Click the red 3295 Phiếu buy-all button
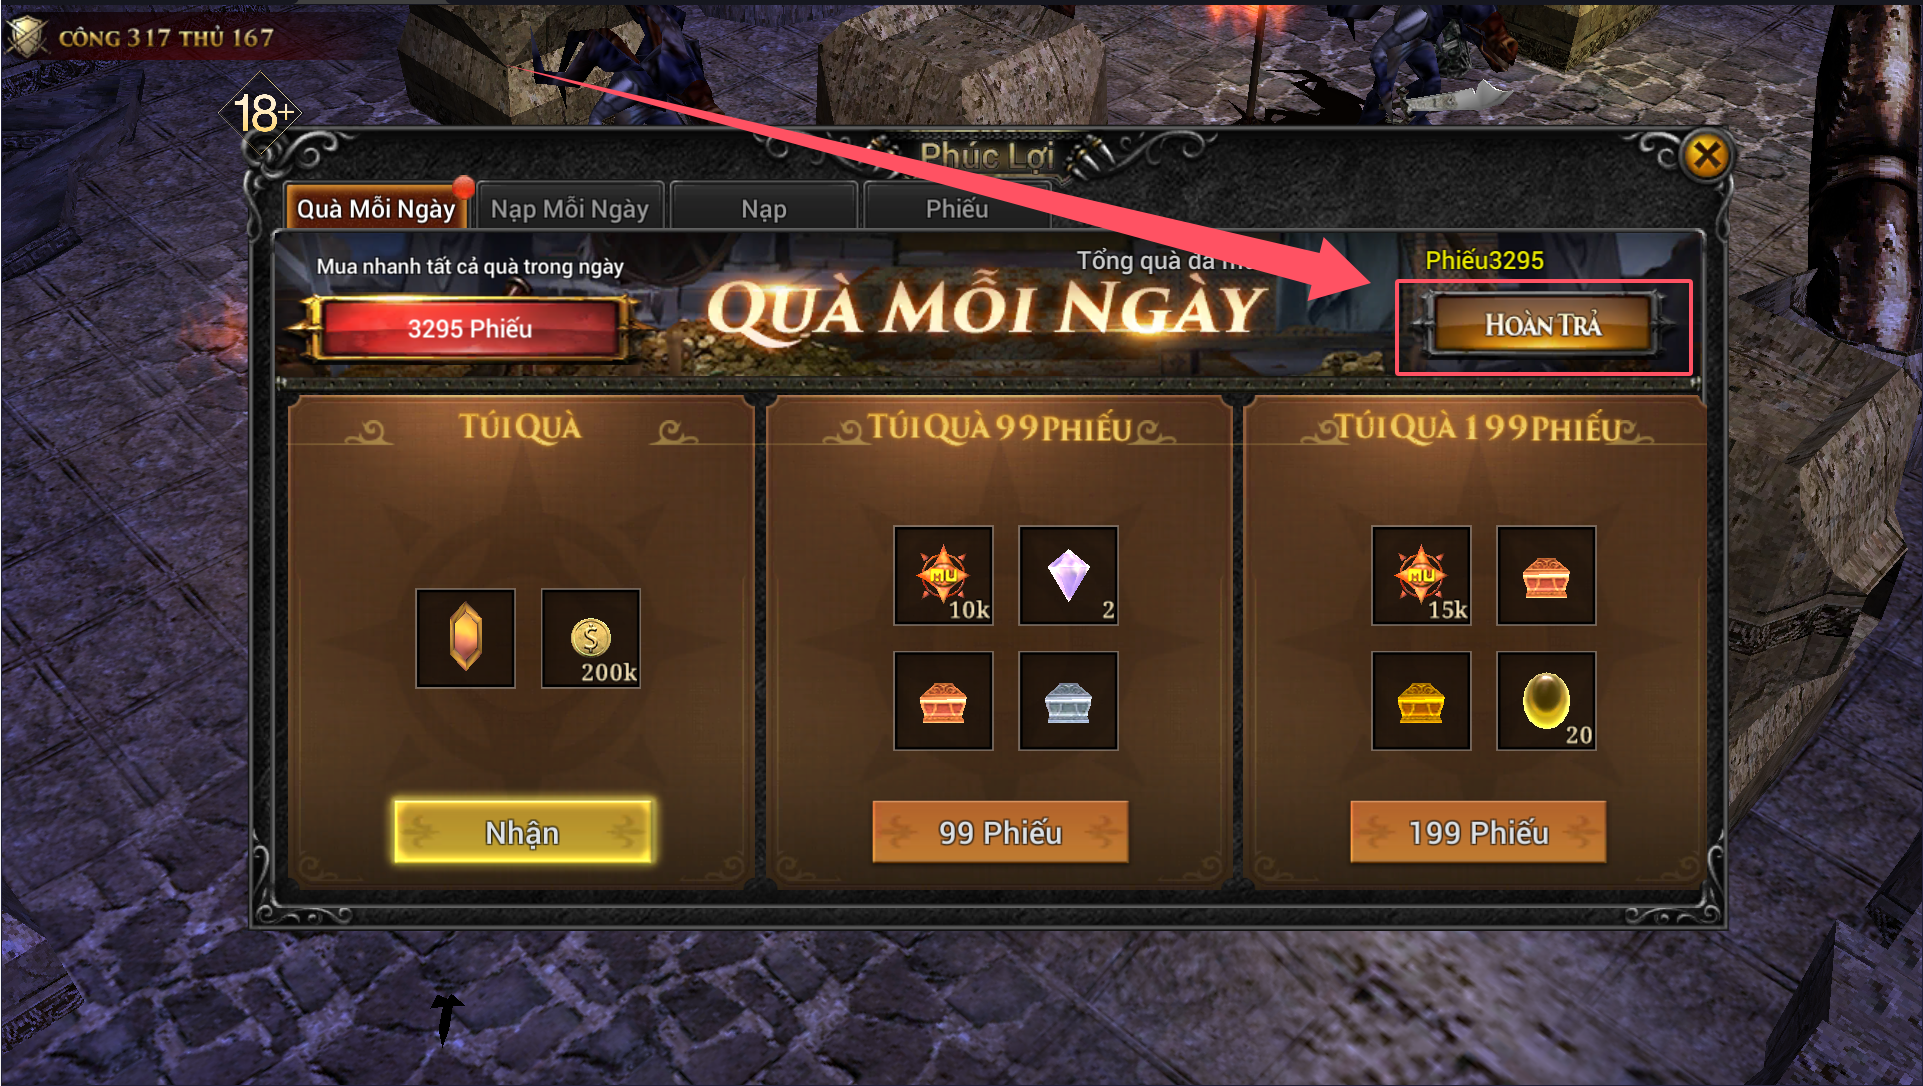Image resolution: width=1923 pixels, height=1086 pixels. pyautogui.click(x=470, y=328)
